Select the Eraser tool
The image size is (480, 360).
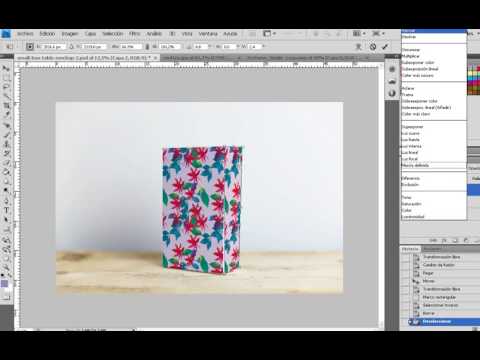click(x=6, y=163)
